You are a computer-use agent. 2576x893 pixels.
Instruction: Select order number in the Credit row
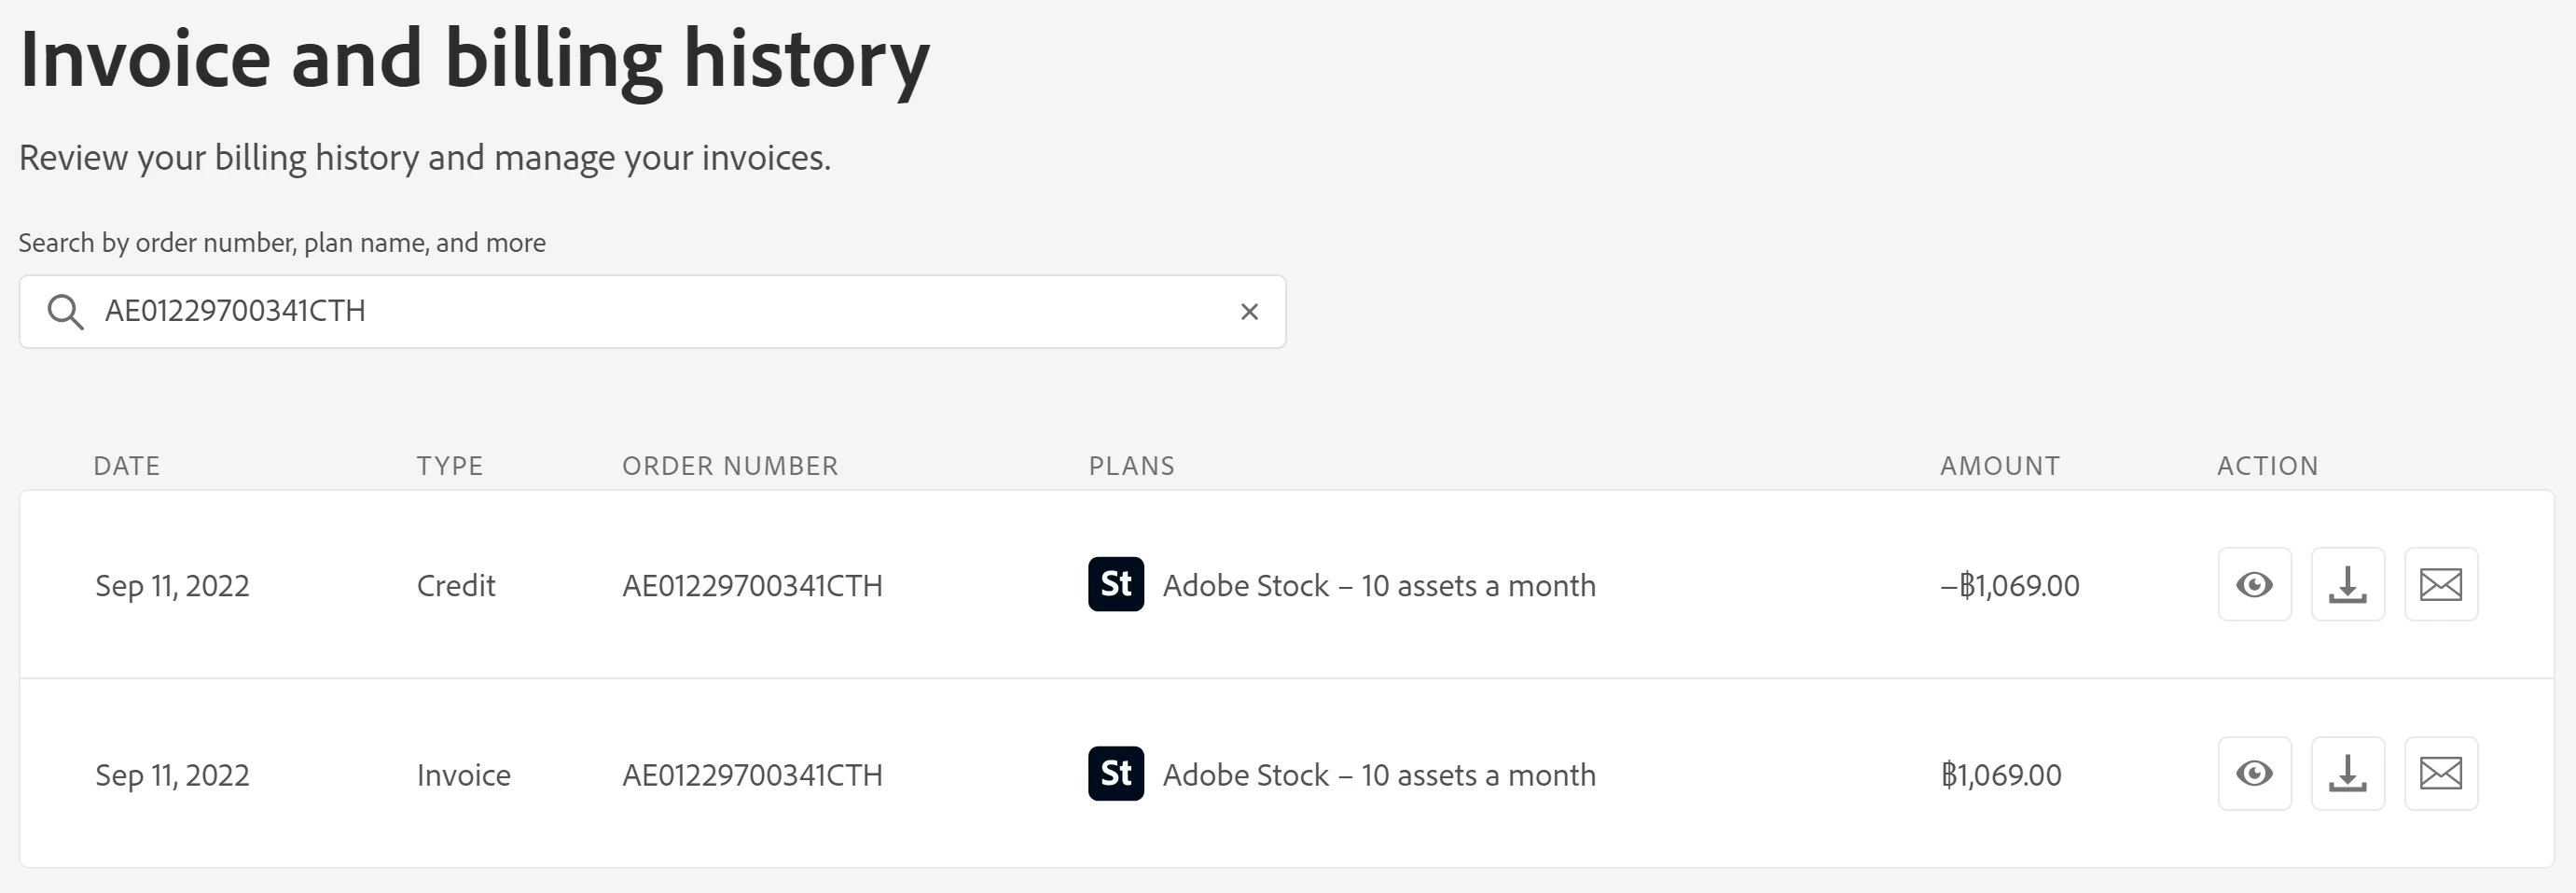(x=752, y=586)
